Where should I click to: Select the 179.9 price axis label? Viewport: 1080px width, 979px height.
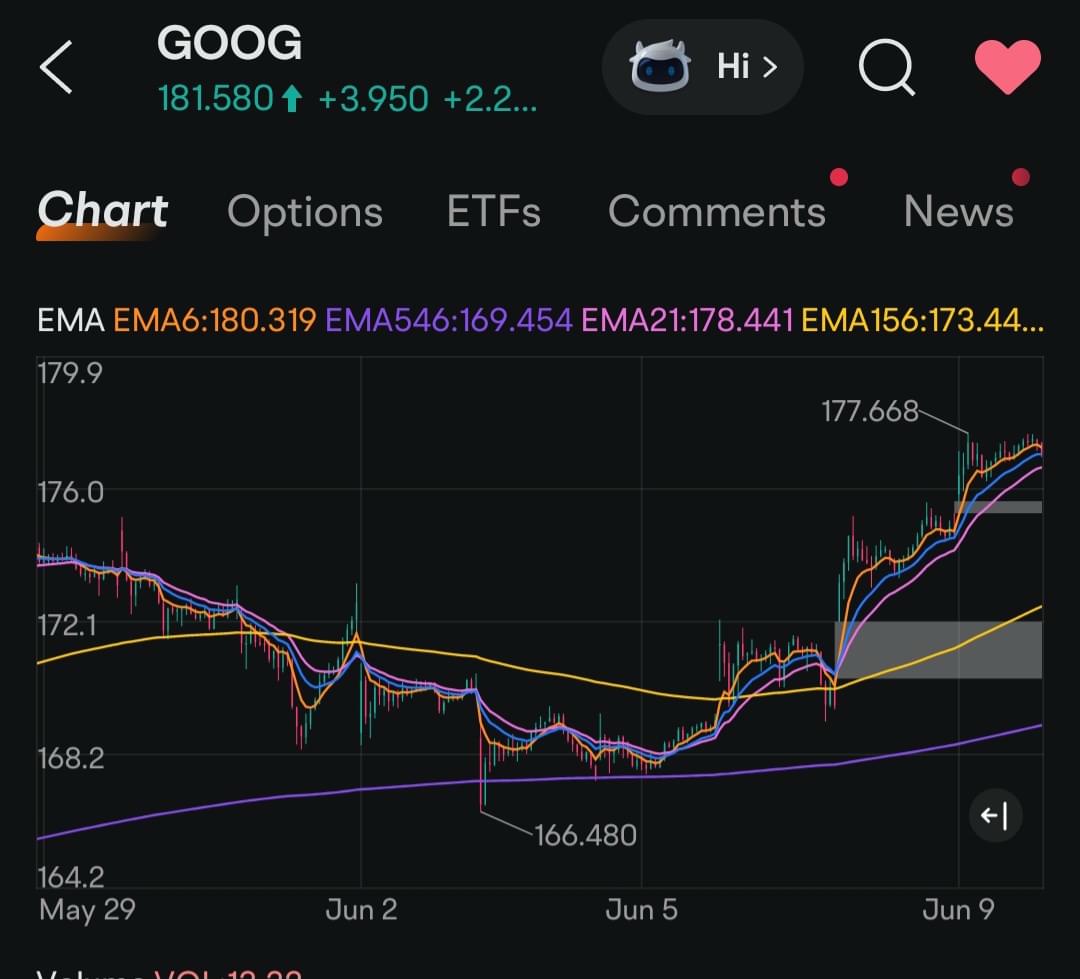pyautogui.click(x=70, y=373)
